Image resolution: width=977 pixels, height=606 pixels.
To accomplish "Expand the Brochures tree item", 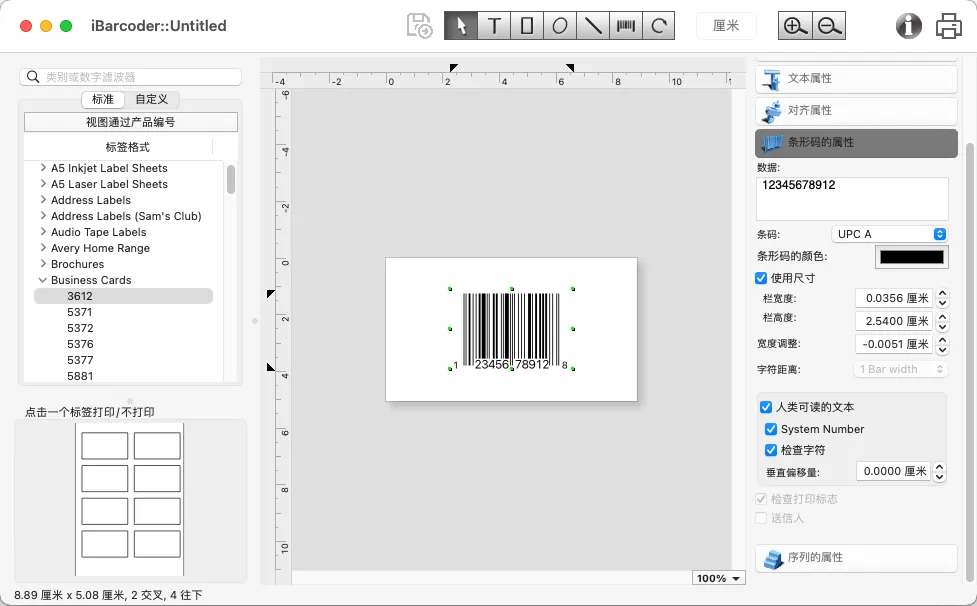I will click(x=43, y=264).
